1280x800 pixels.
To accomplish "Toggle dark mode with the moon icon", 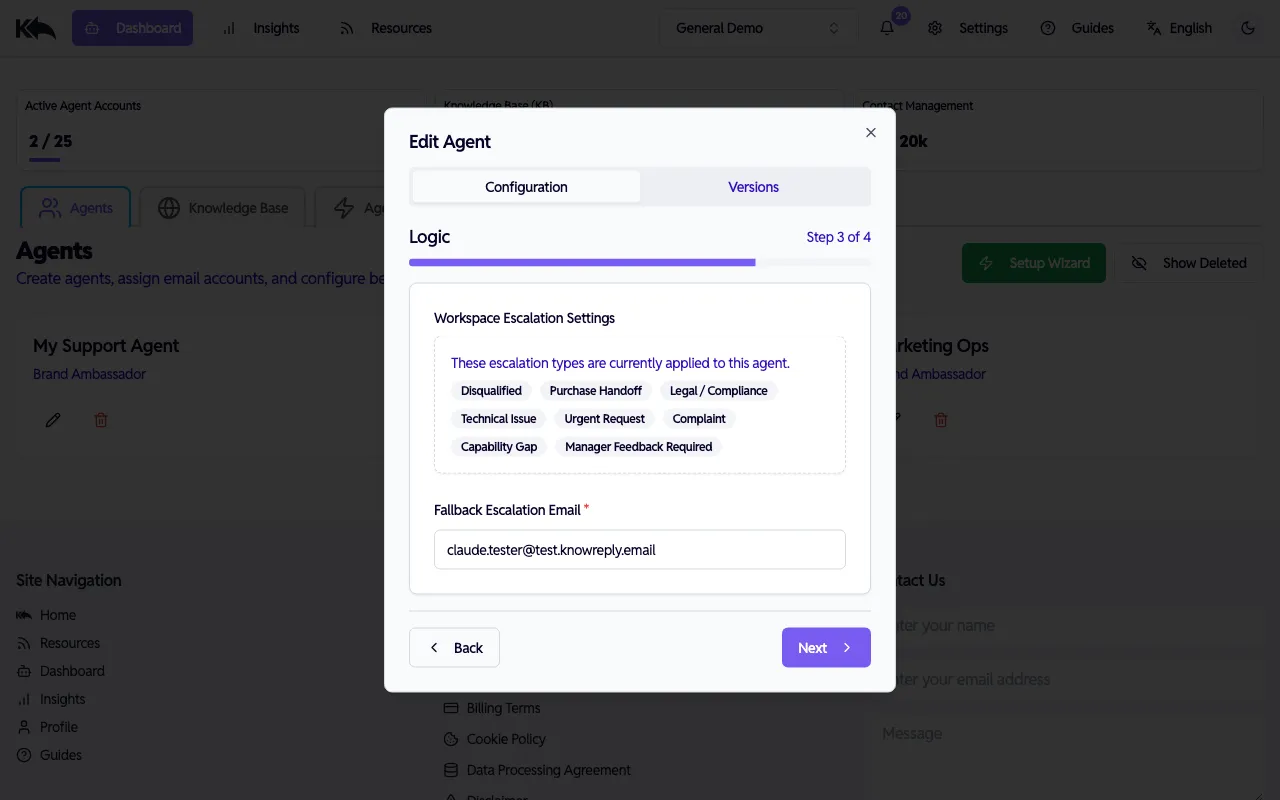I will pyautogui.click(x=1248, y=28).
